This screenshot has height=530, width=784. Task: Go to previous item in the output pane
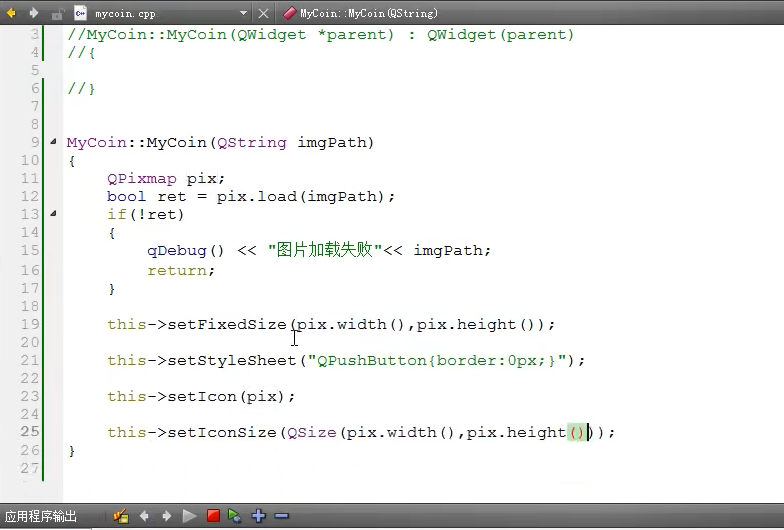tap(144, 516)
